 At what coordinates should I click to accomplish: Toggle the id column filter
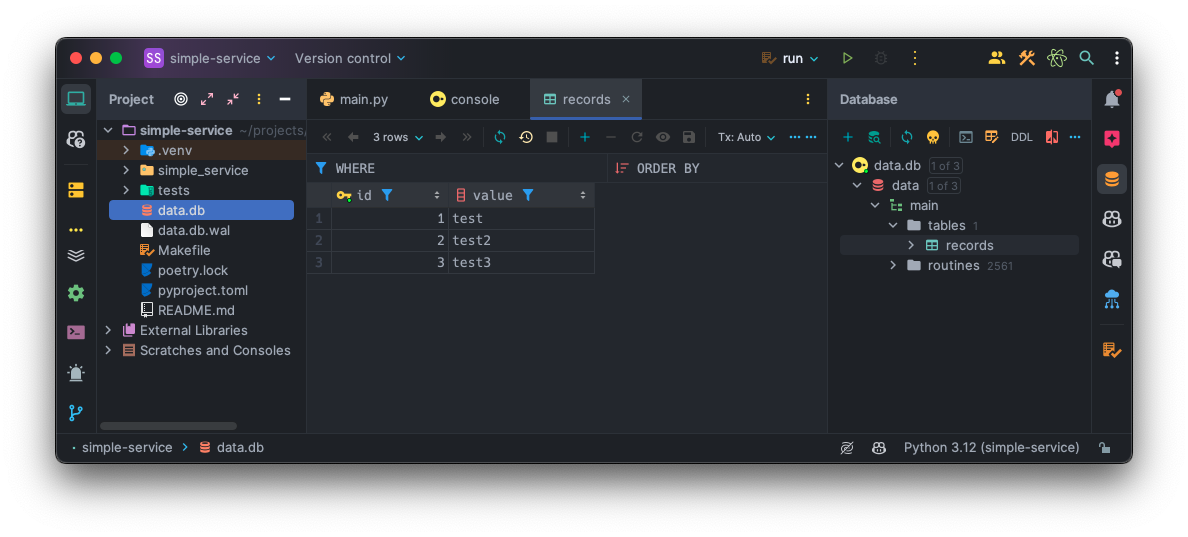click(x=387, y=195)
